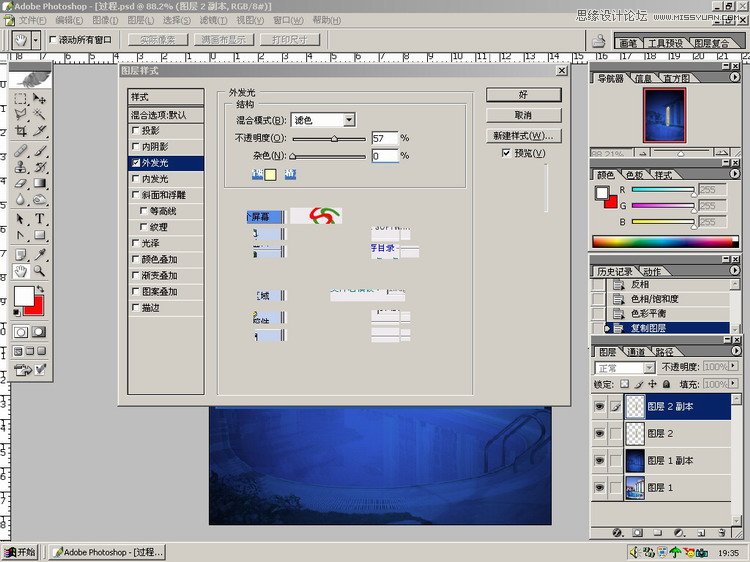Click delete layer trash icon
This screenshot has height=562, width=750.
(x=721, y=533)
